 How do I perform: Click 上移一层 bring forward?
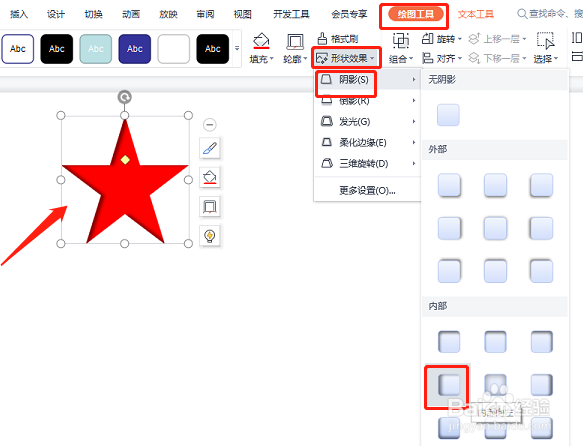coord(497,39)
